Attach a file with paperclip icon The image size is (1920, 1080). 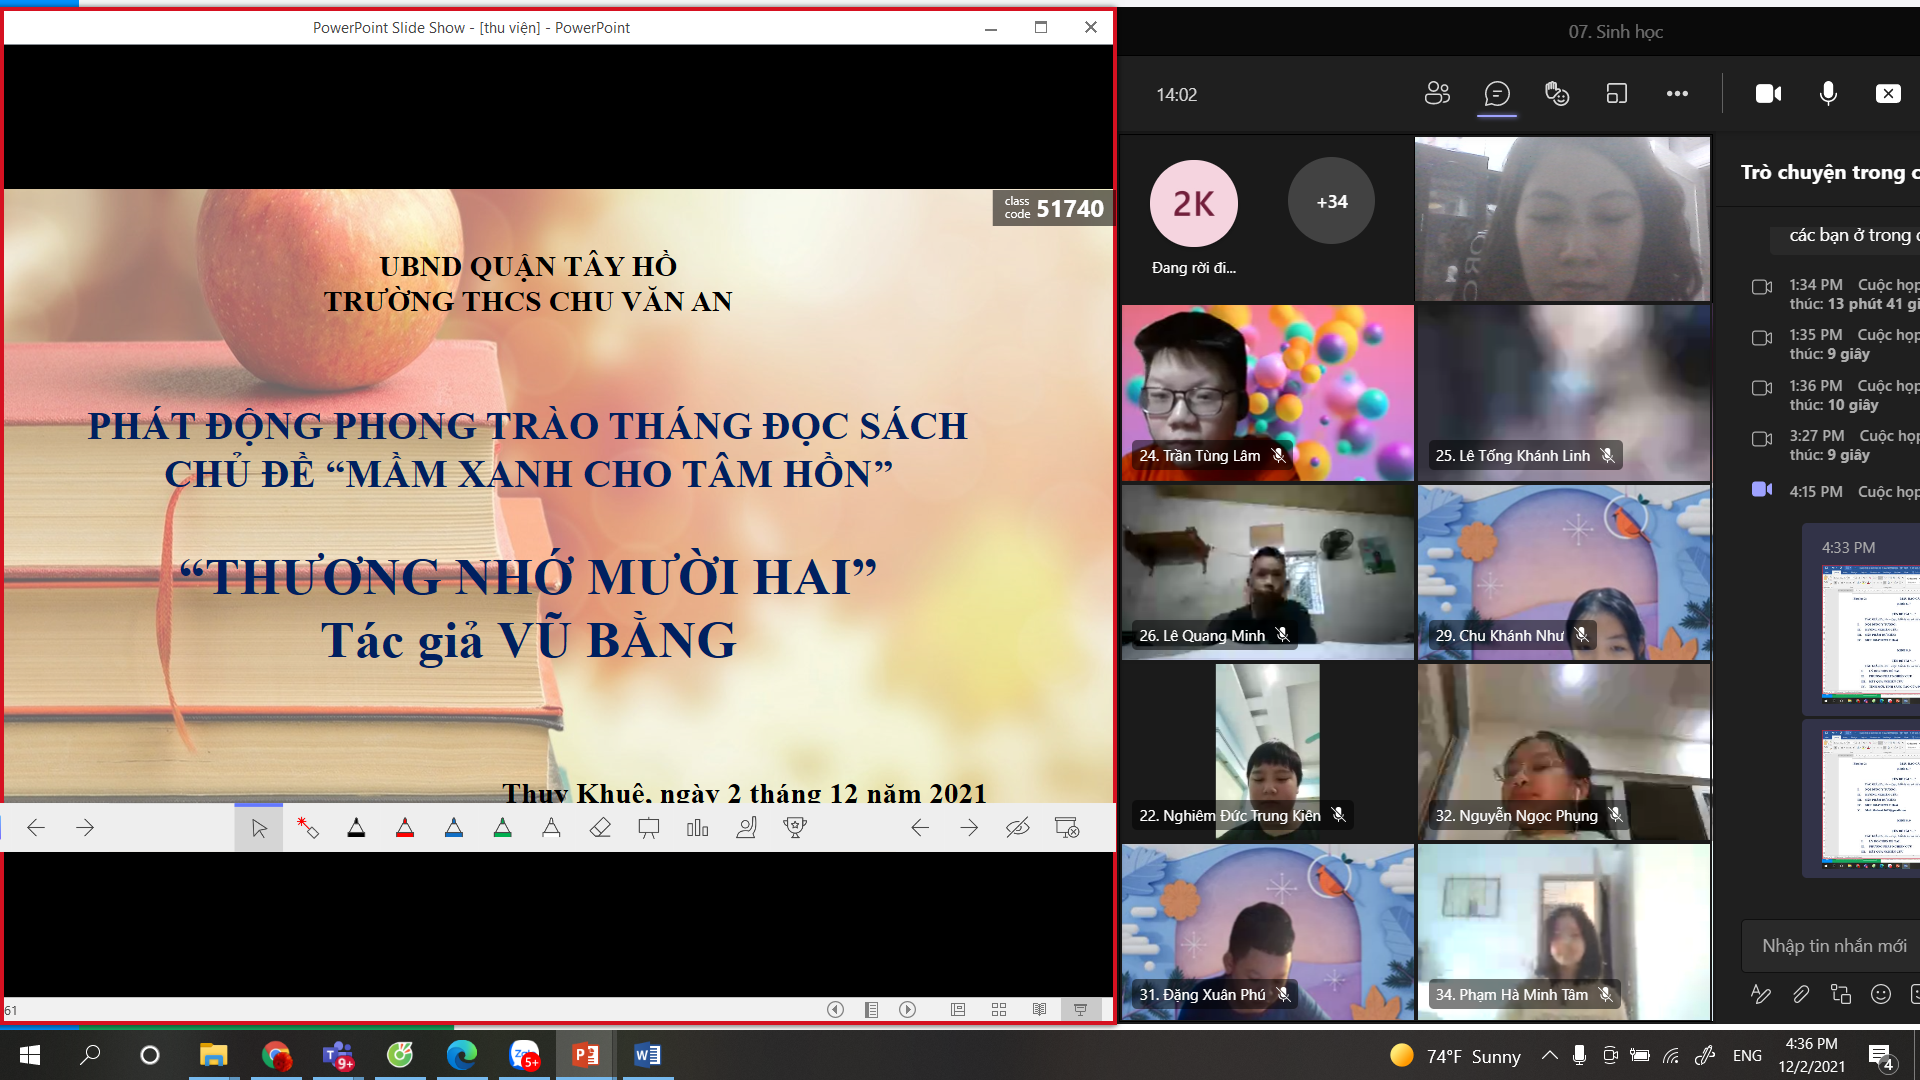click(x=1801, y=994)
